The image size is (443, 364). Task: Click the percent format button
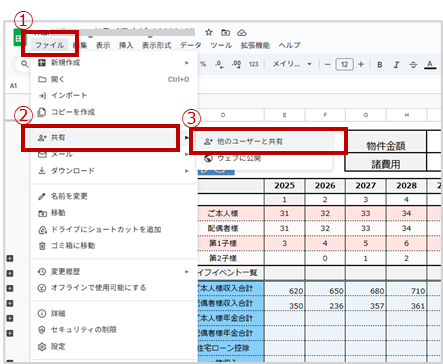[x=203, y=64]
